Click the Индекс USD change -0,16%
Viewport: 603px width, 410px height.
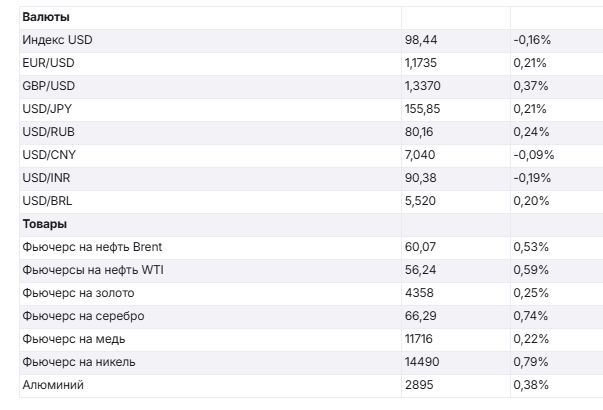click(x=532, y=41)
